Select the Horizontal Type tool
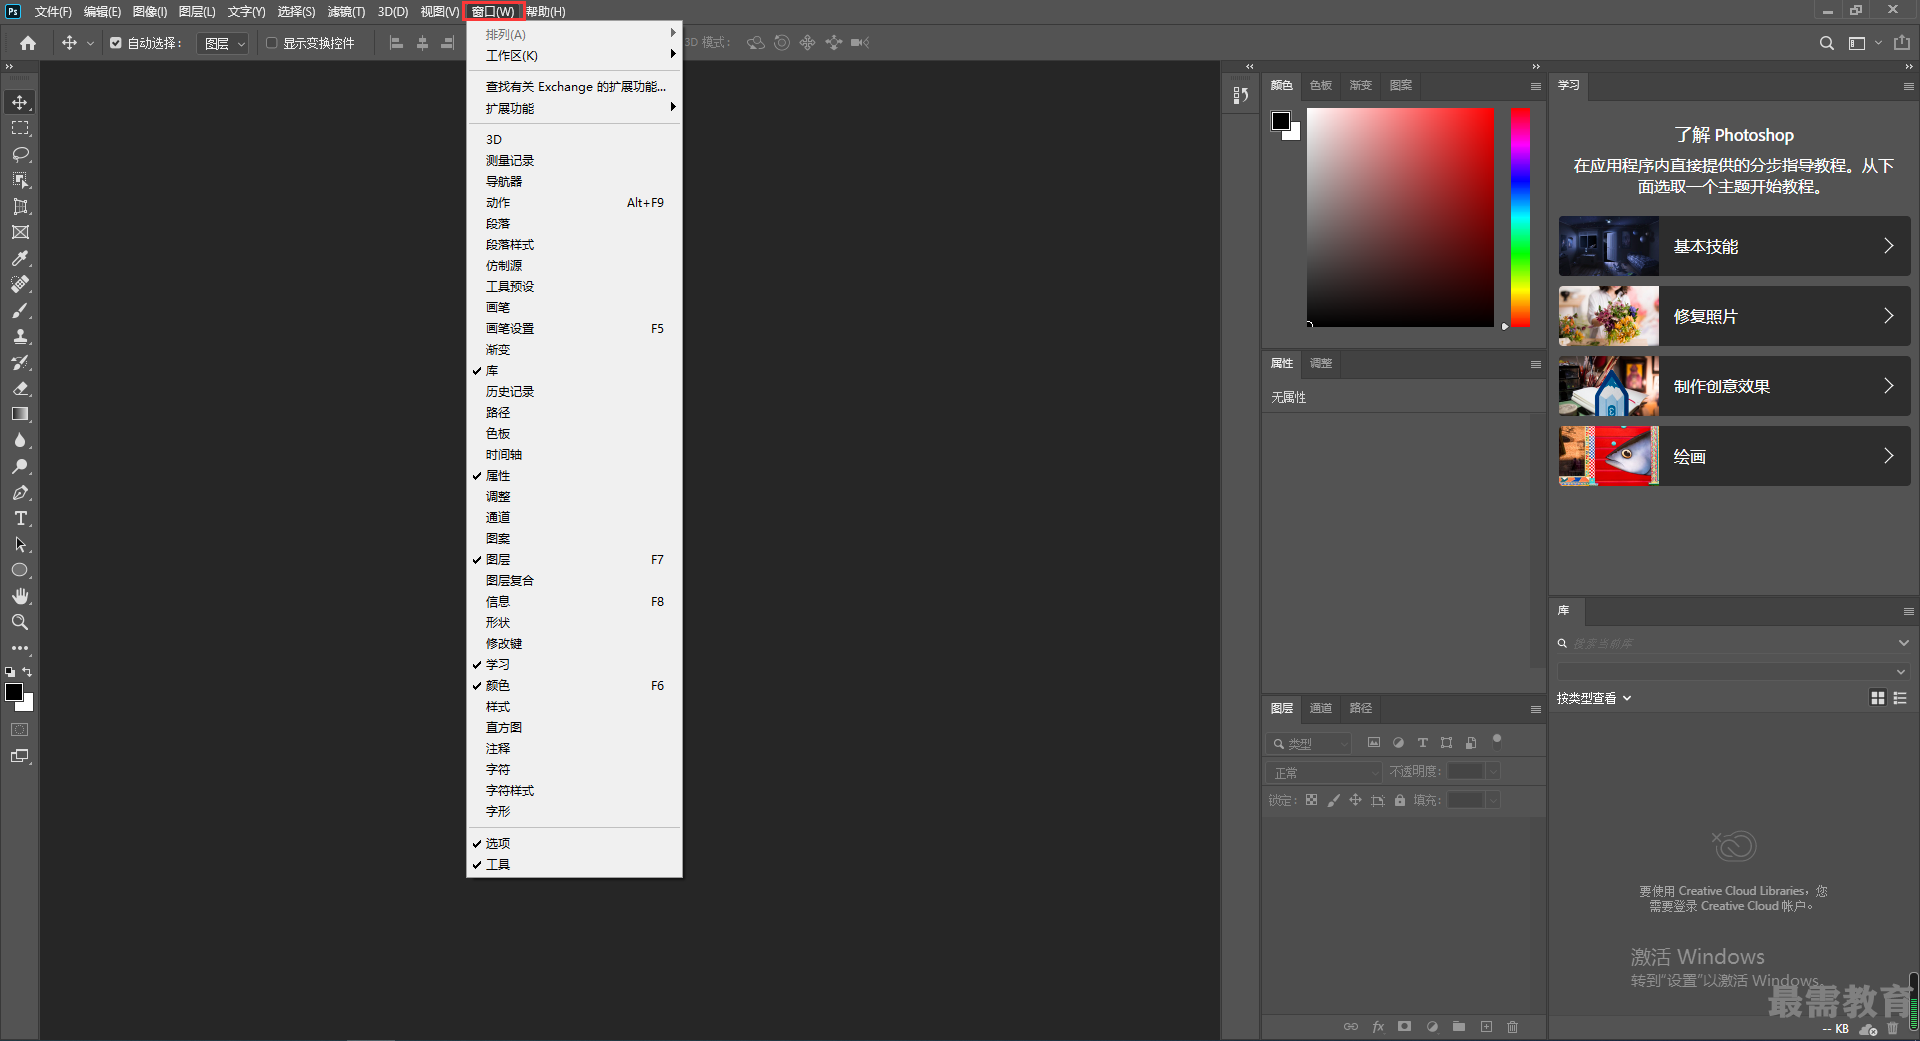The width and height of the screenshot is (1920, 1041). click(x=20, y=518)
